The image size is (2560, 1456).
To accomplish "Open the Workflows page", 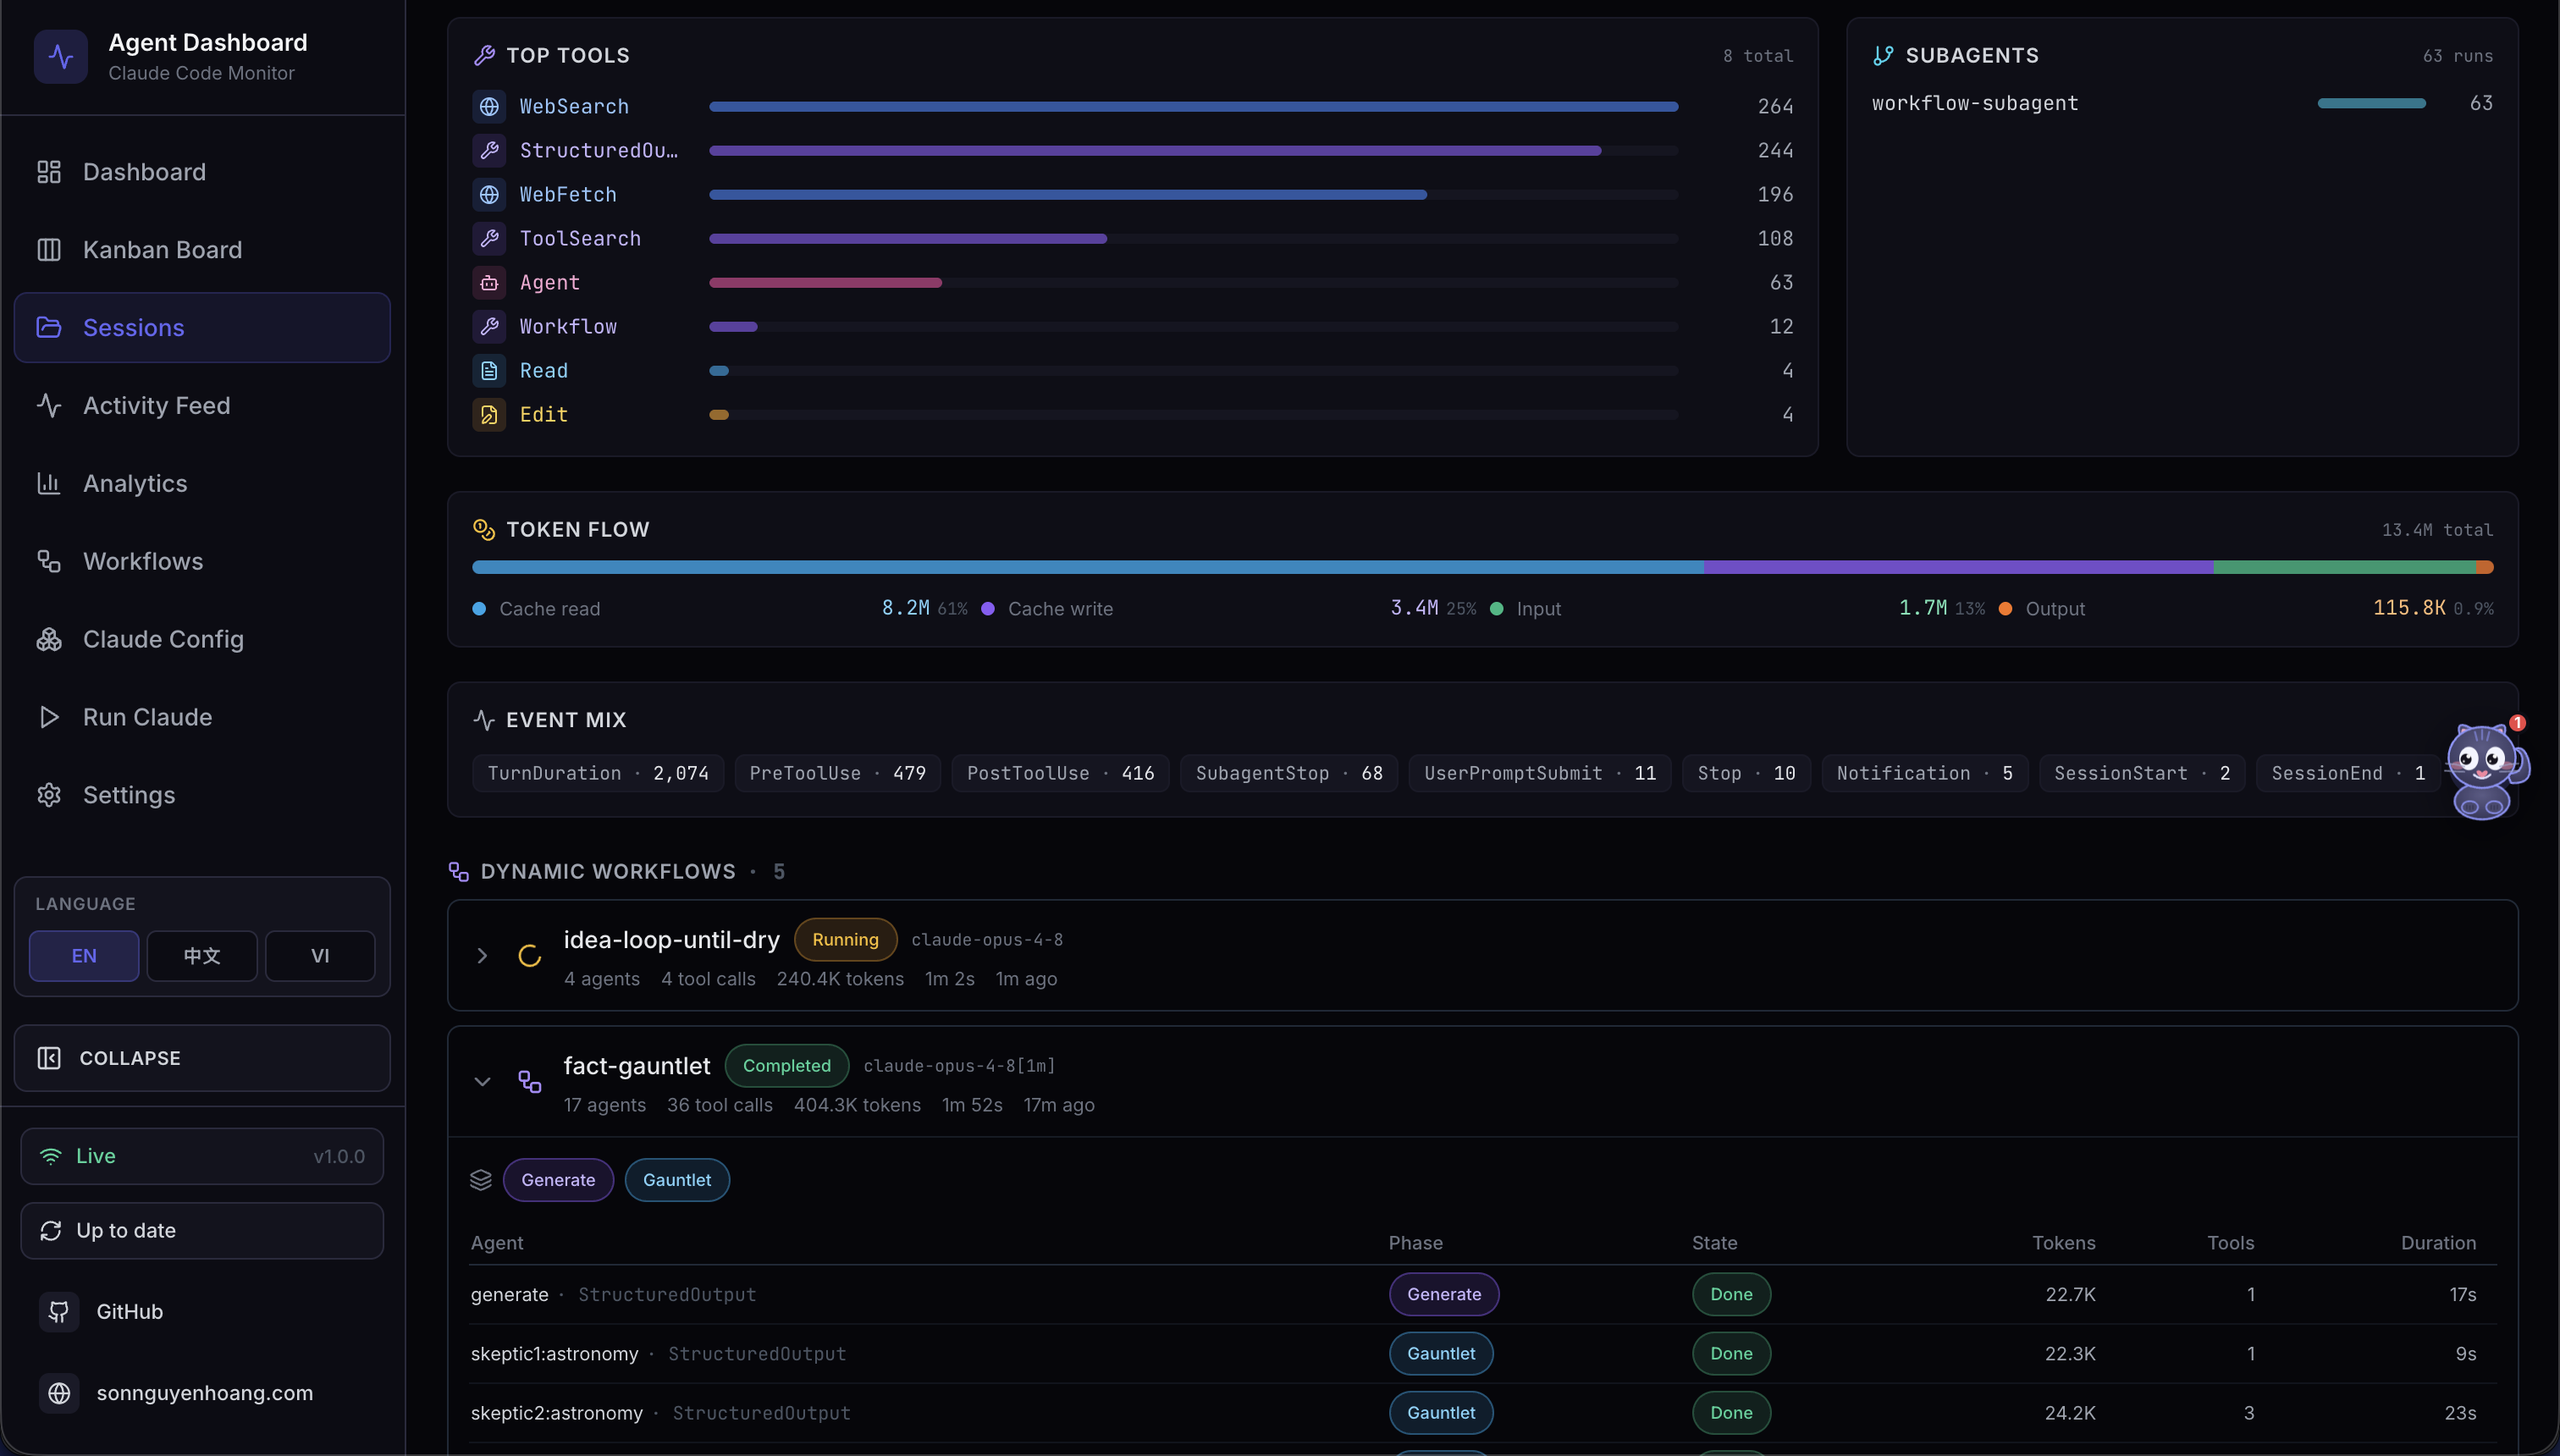I will click(x=202, y=562).
